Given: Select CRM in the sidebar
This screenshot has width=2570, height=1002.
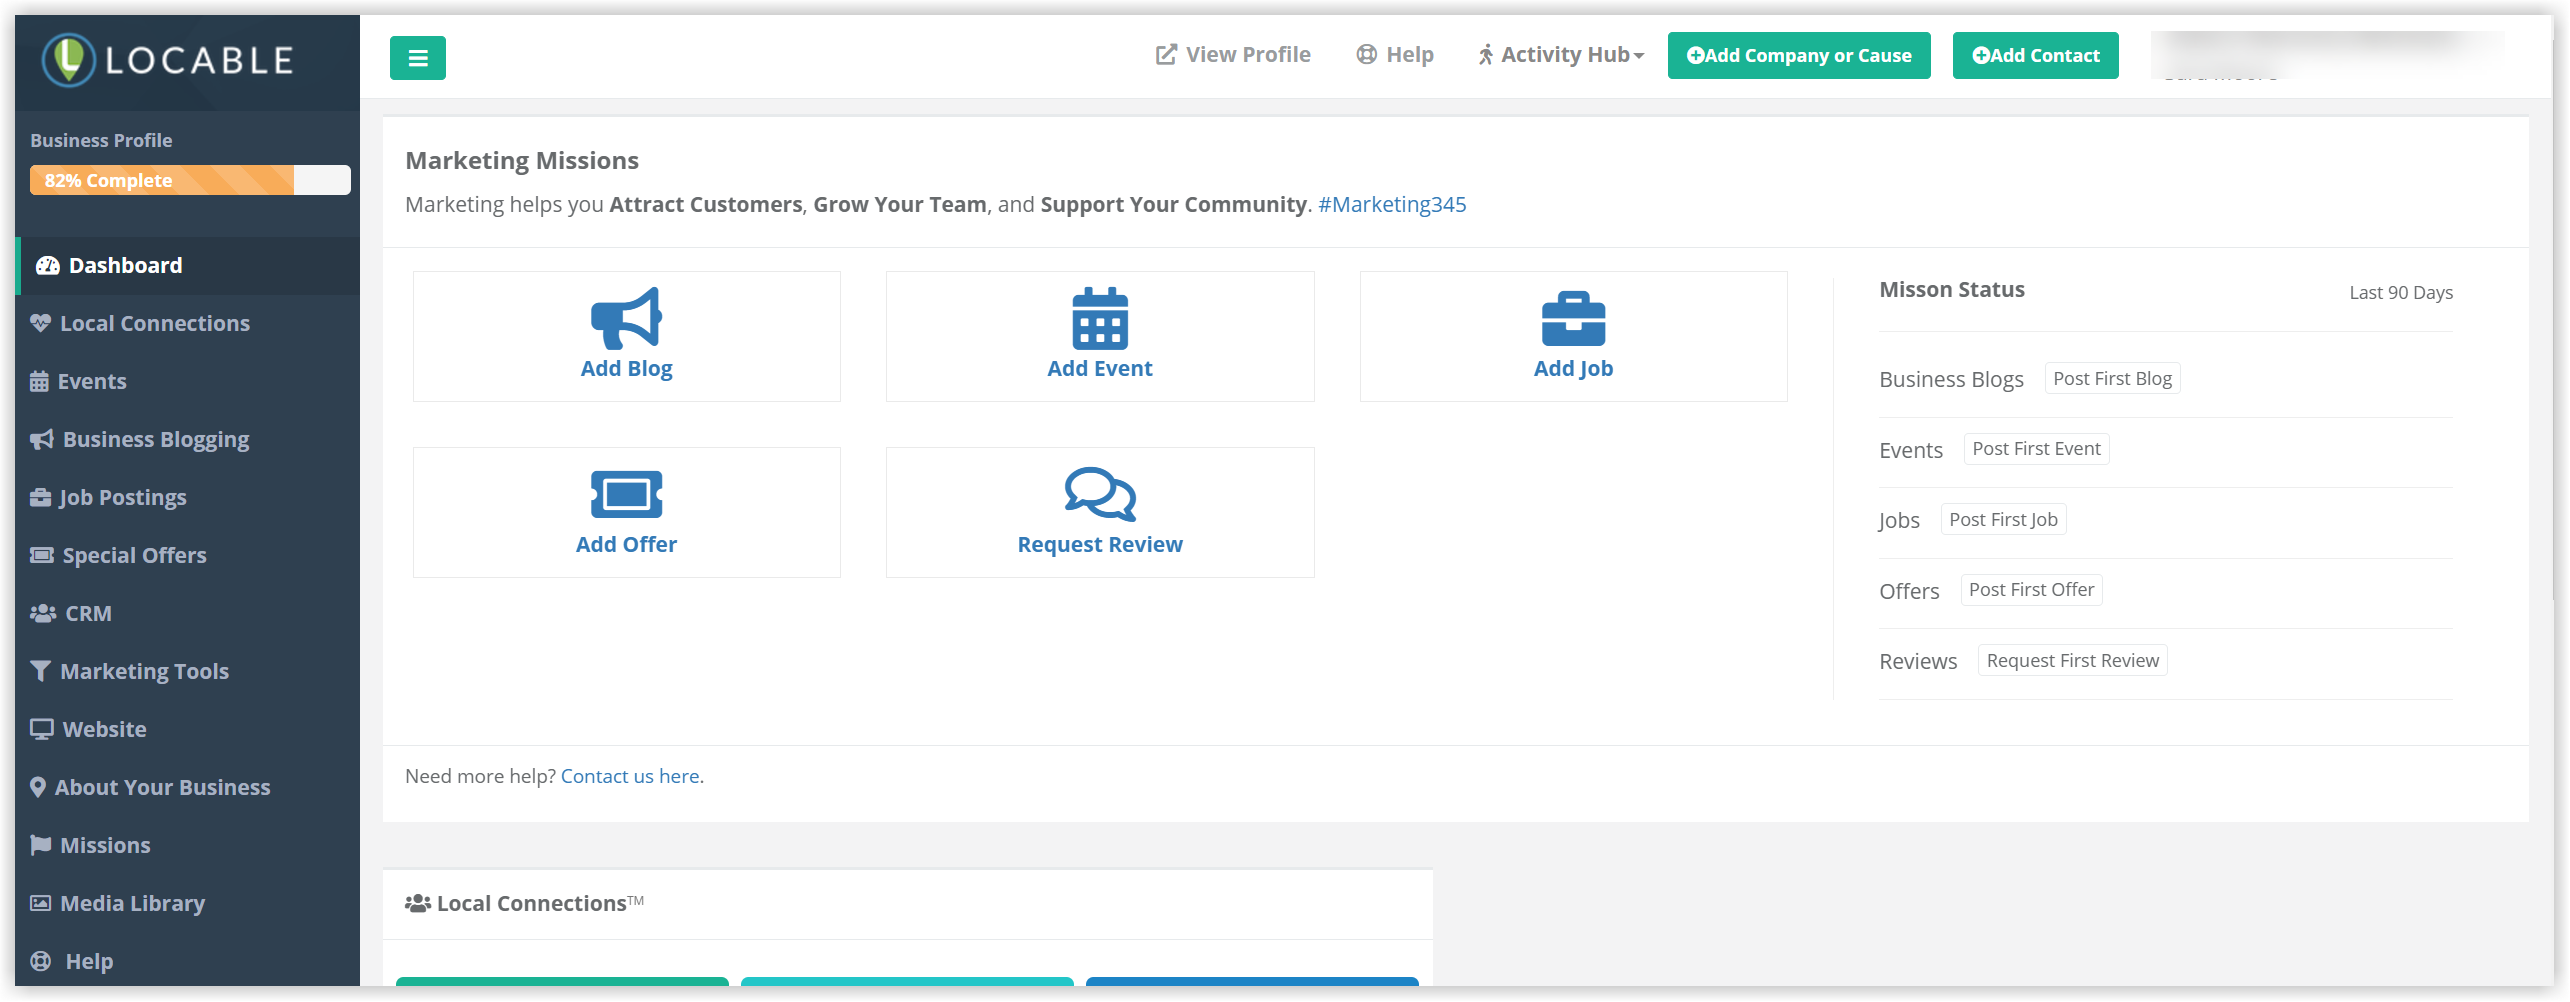Looking at the screenshot, I should (188, 613).
